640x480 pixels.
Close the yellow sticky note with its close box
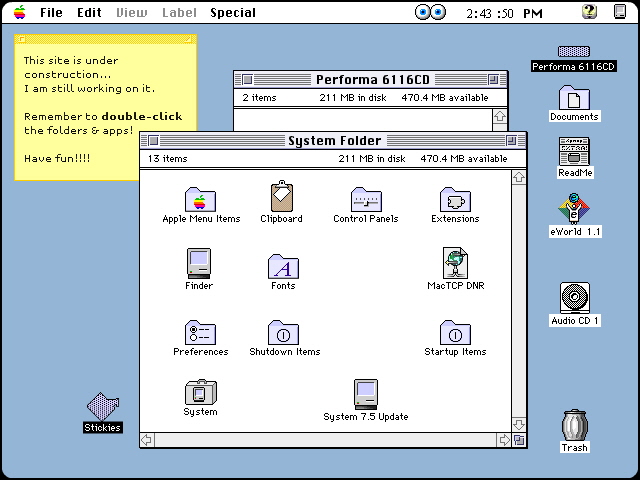pyautogui.click(x=22, y=39)
